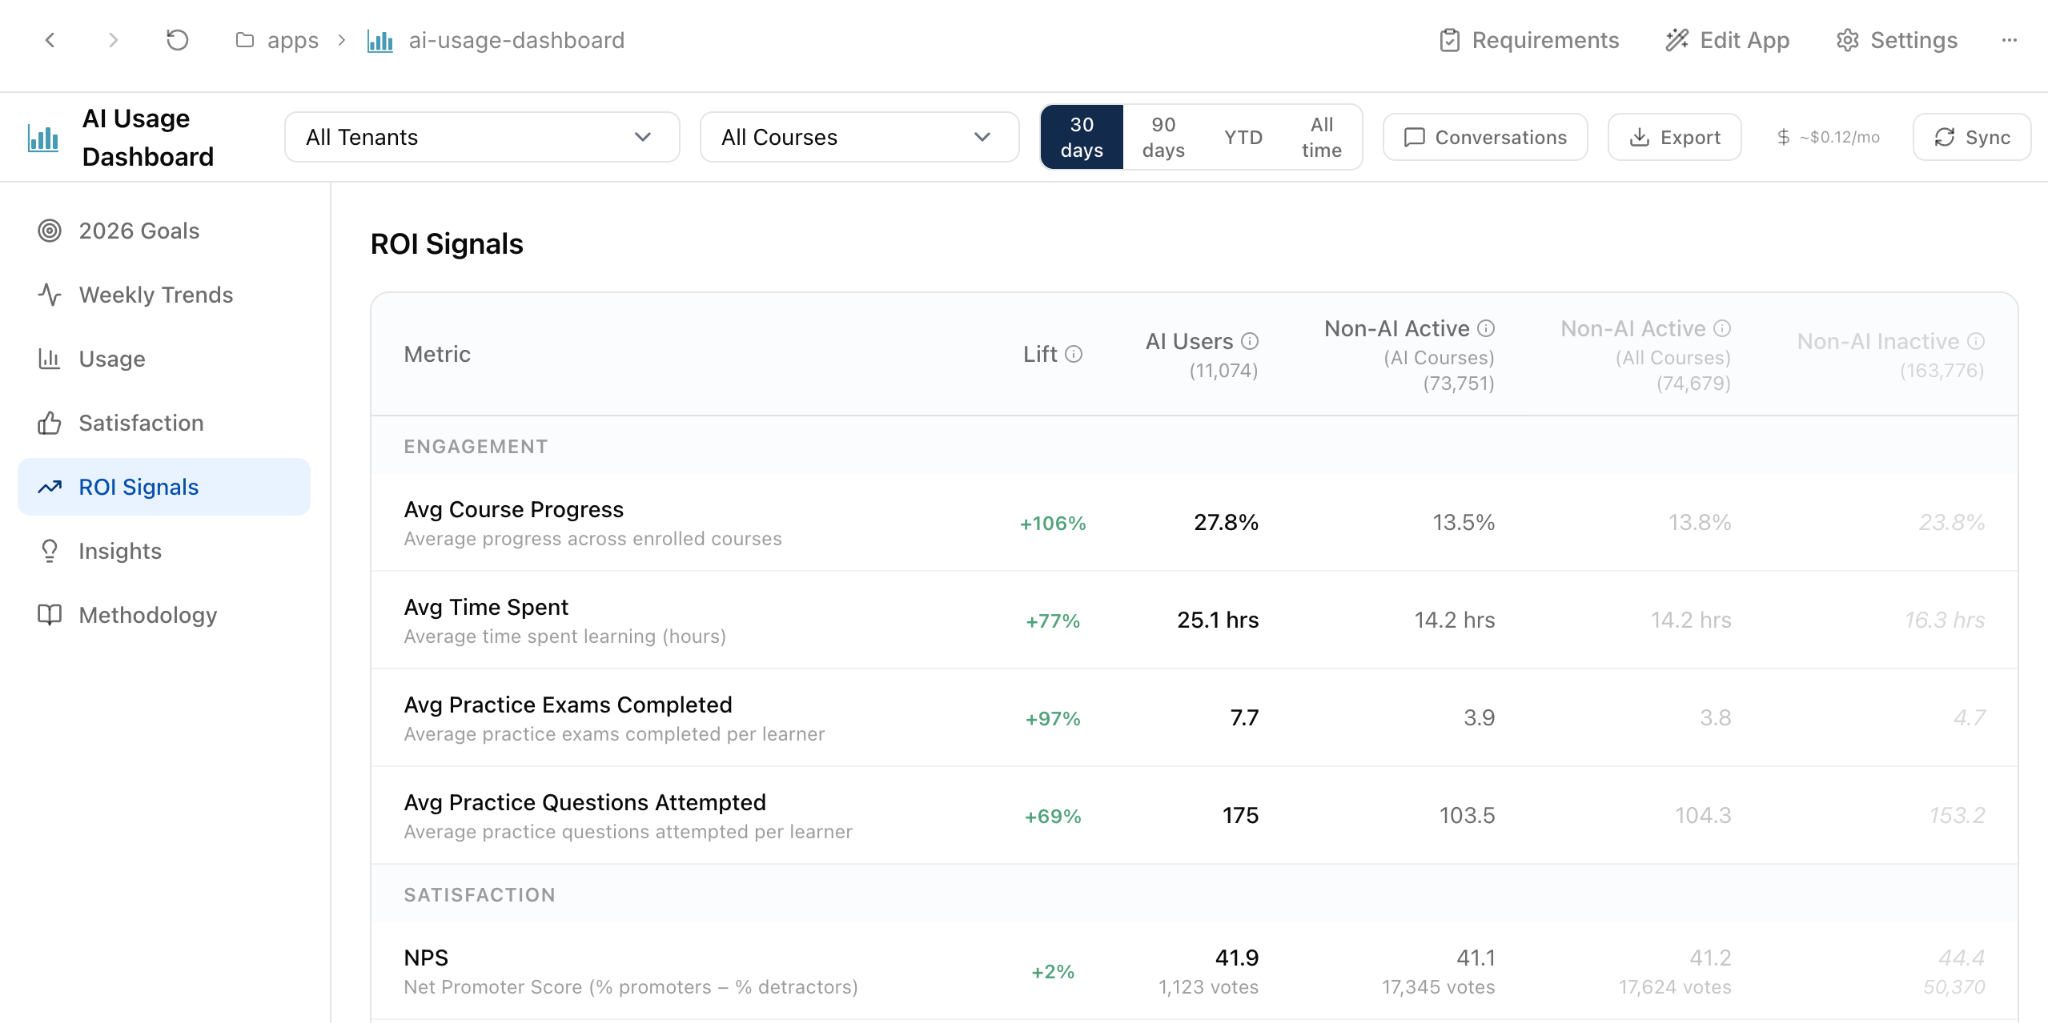Choose the All time range option

click(x=1321, y=137)
